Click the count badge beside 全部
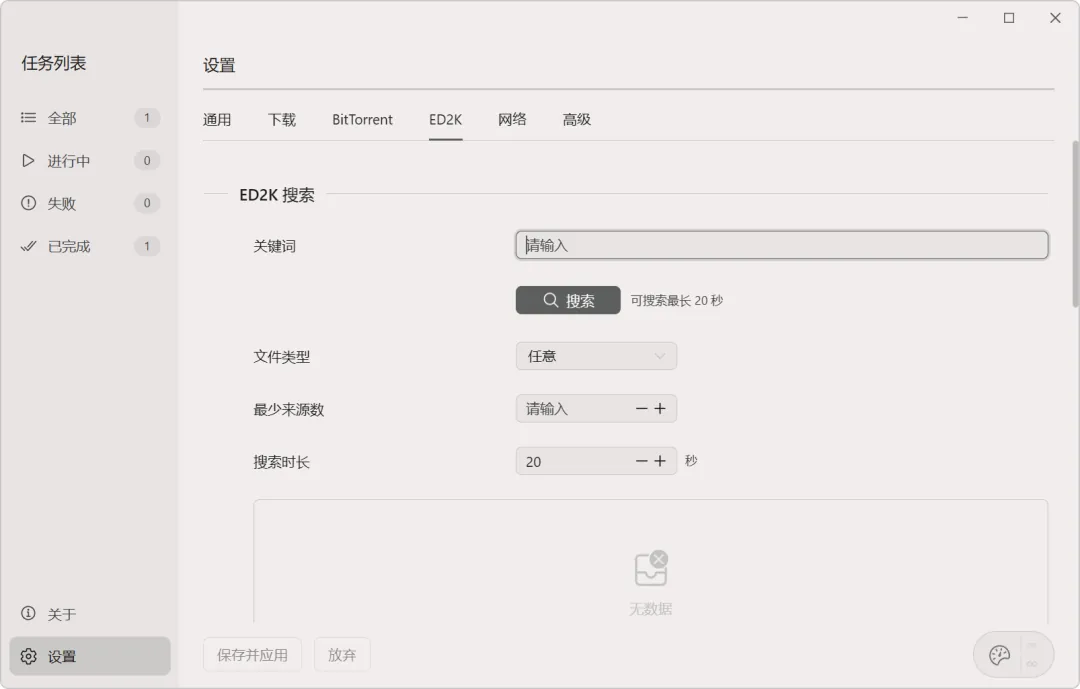Viewport: 1080px width, 689px height. click(x=147, y=118)
